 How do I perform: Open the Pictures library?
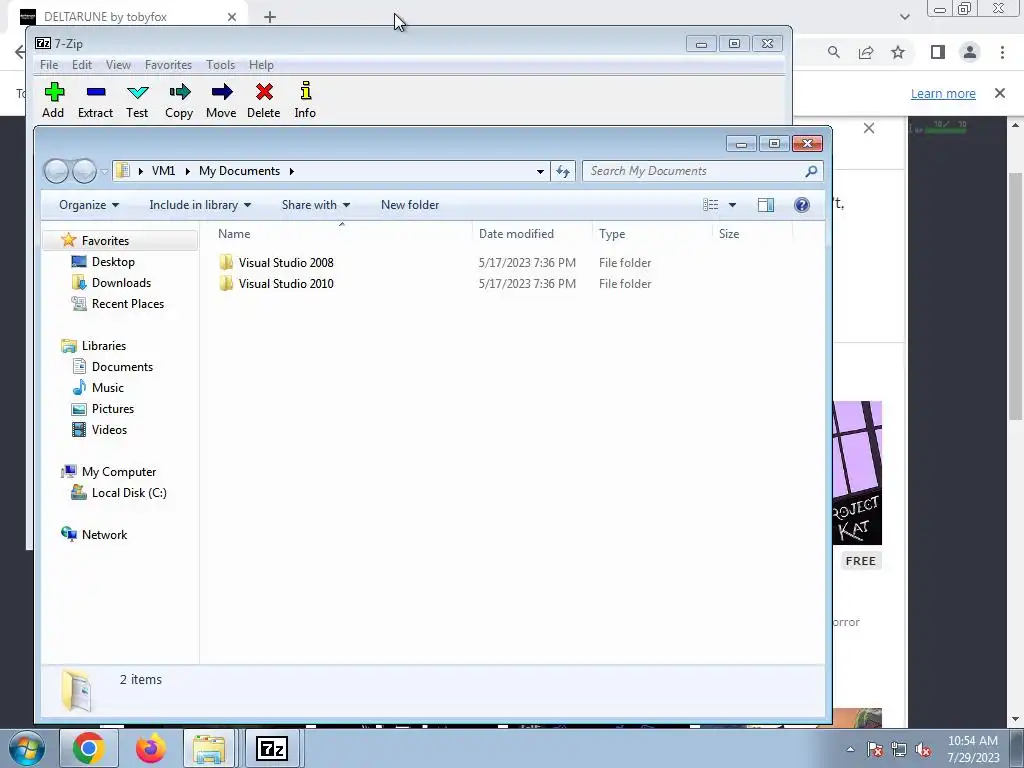113,409
